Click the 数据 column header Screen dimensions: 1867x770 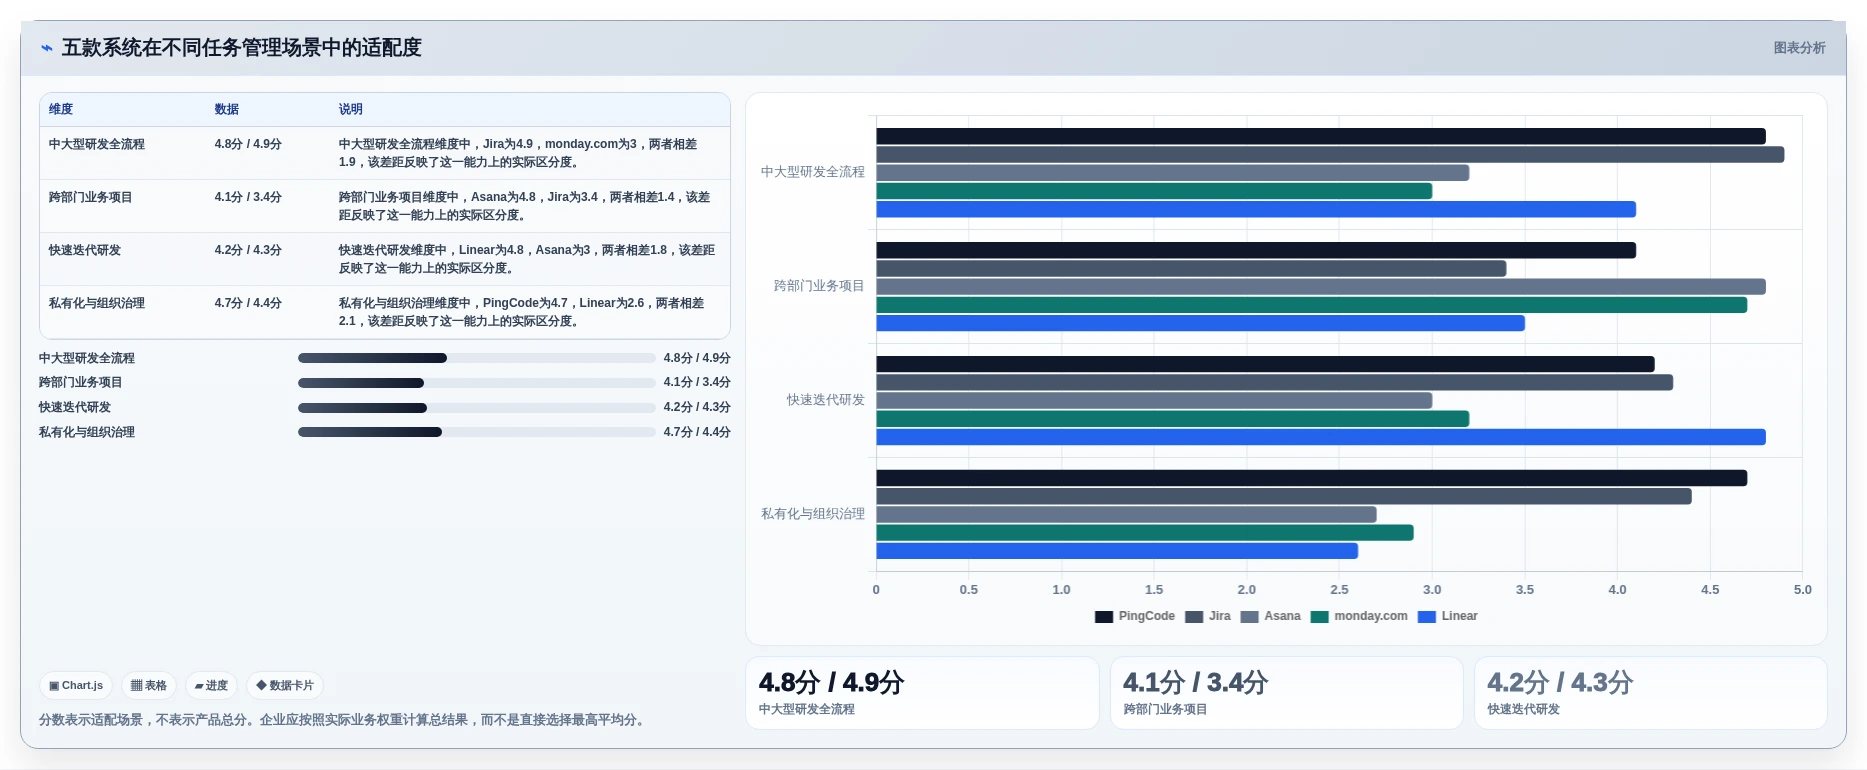(x=227, y=109)
